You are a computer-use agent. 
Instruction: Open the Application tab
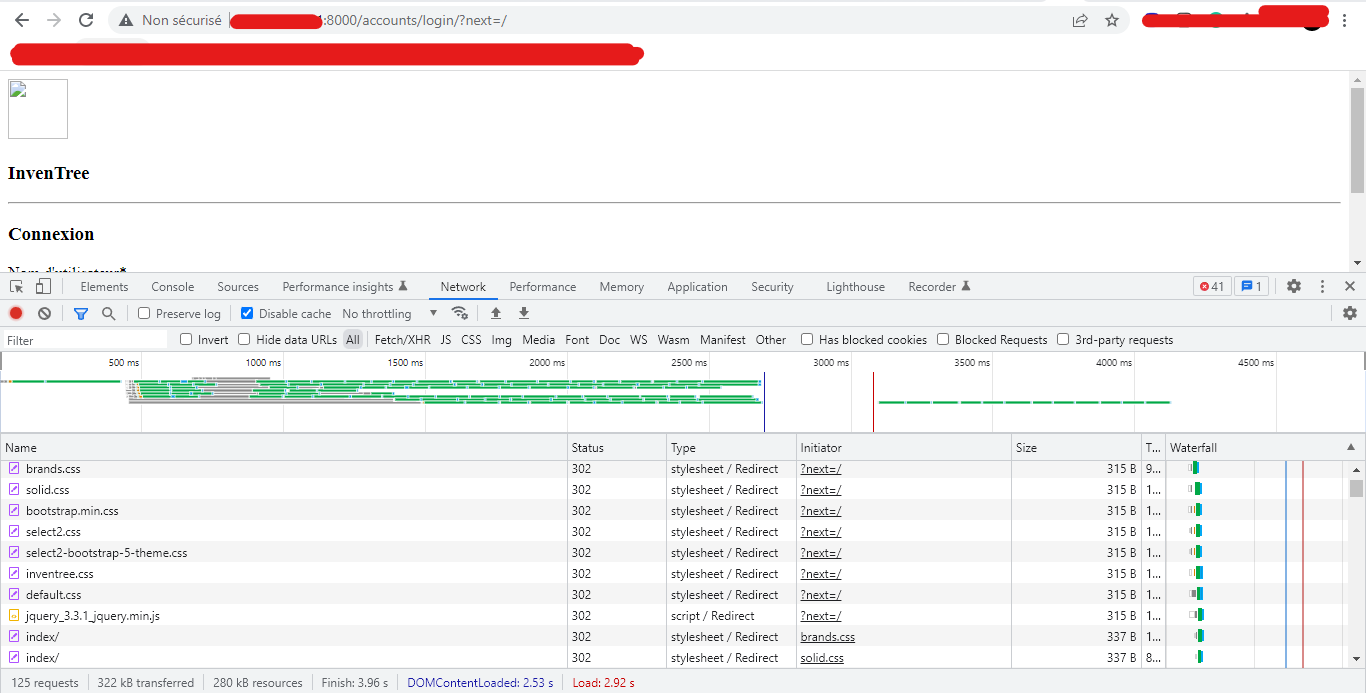[x=697, y=287]
